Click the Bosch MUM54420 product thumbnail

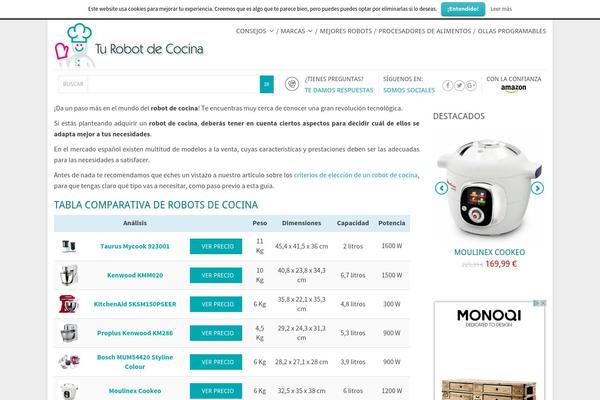tap(69, 361)
